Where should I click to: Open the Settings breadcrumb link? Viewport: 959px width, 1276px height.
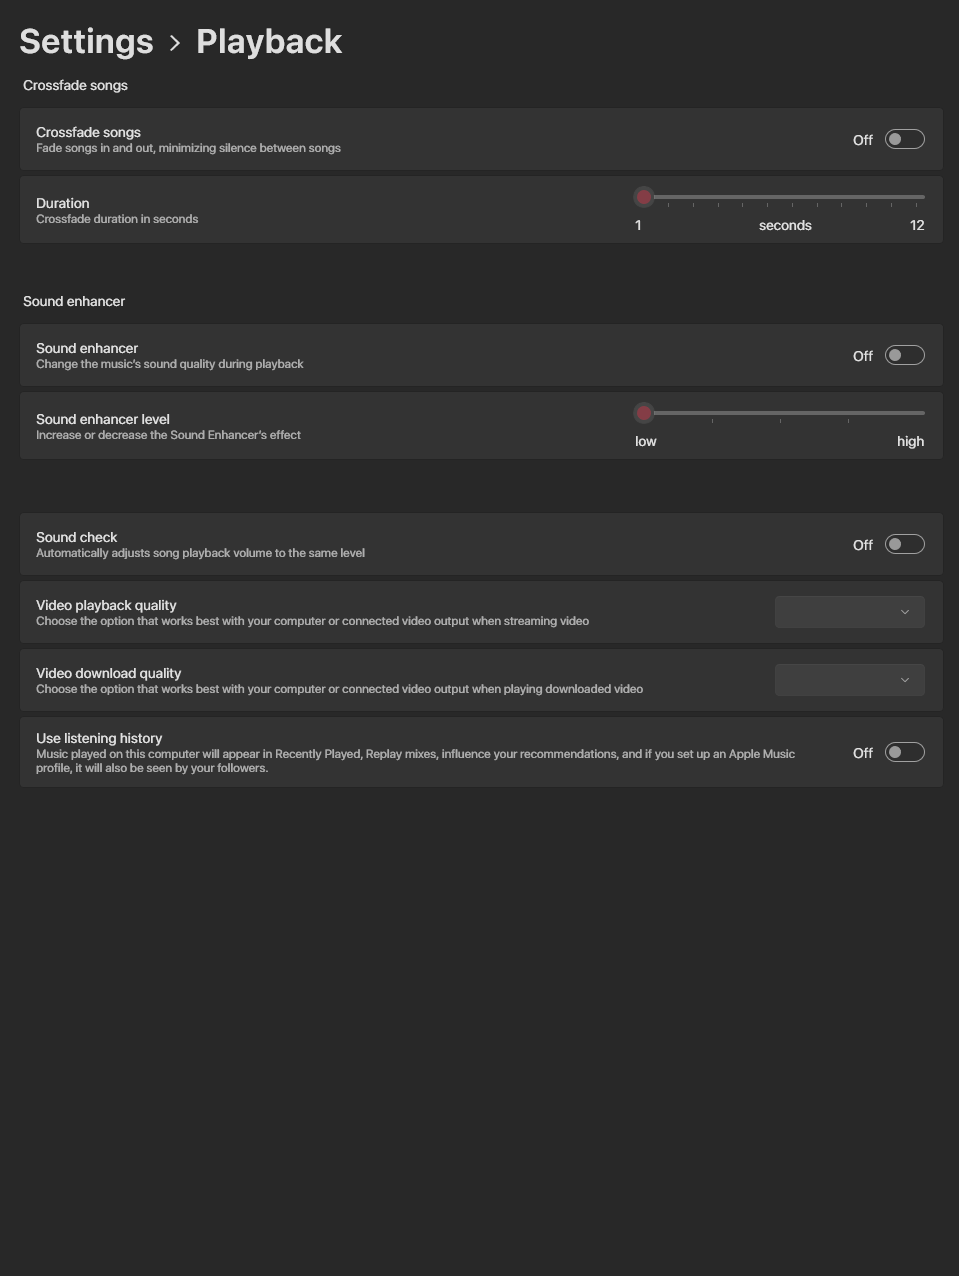(86, 41)
